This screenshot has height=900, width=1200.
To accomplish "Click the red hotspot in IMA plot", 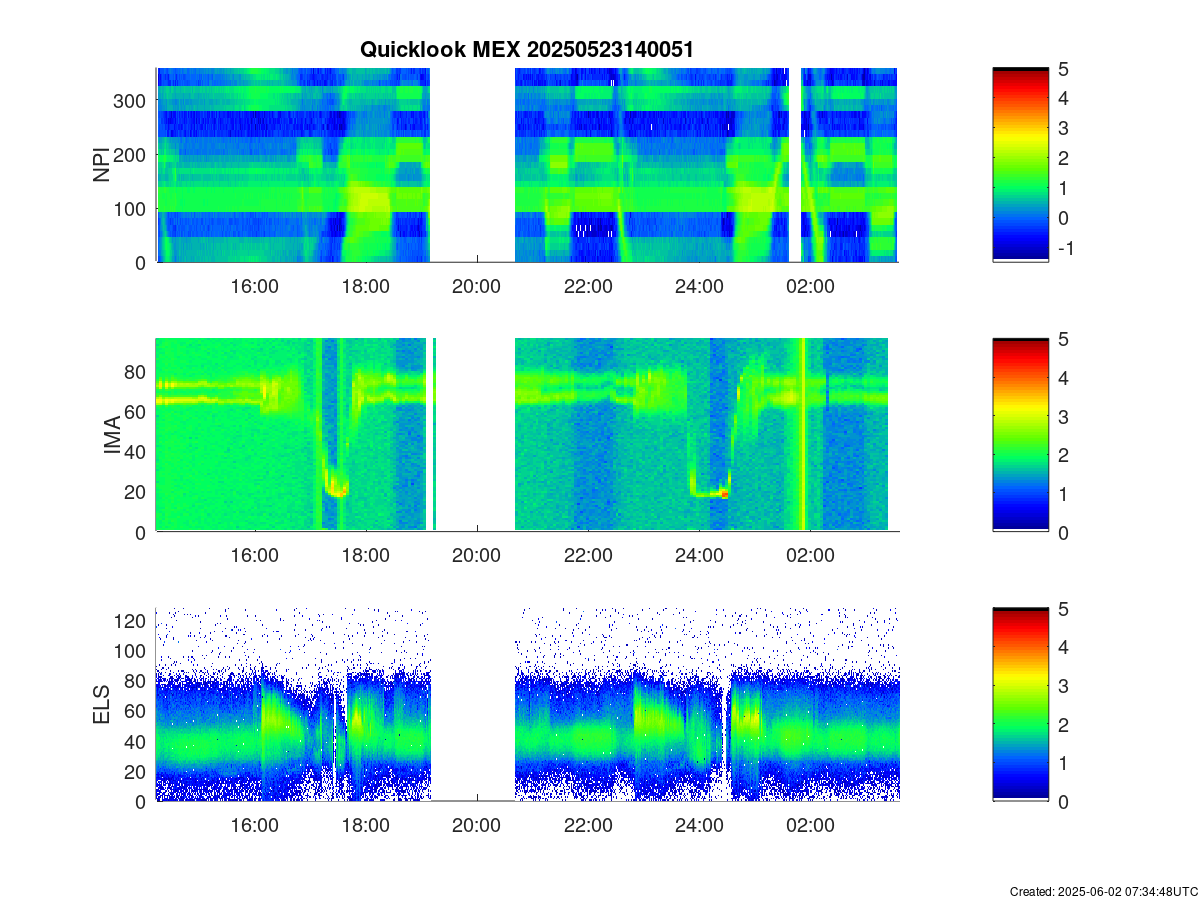I will click(725, 494).
